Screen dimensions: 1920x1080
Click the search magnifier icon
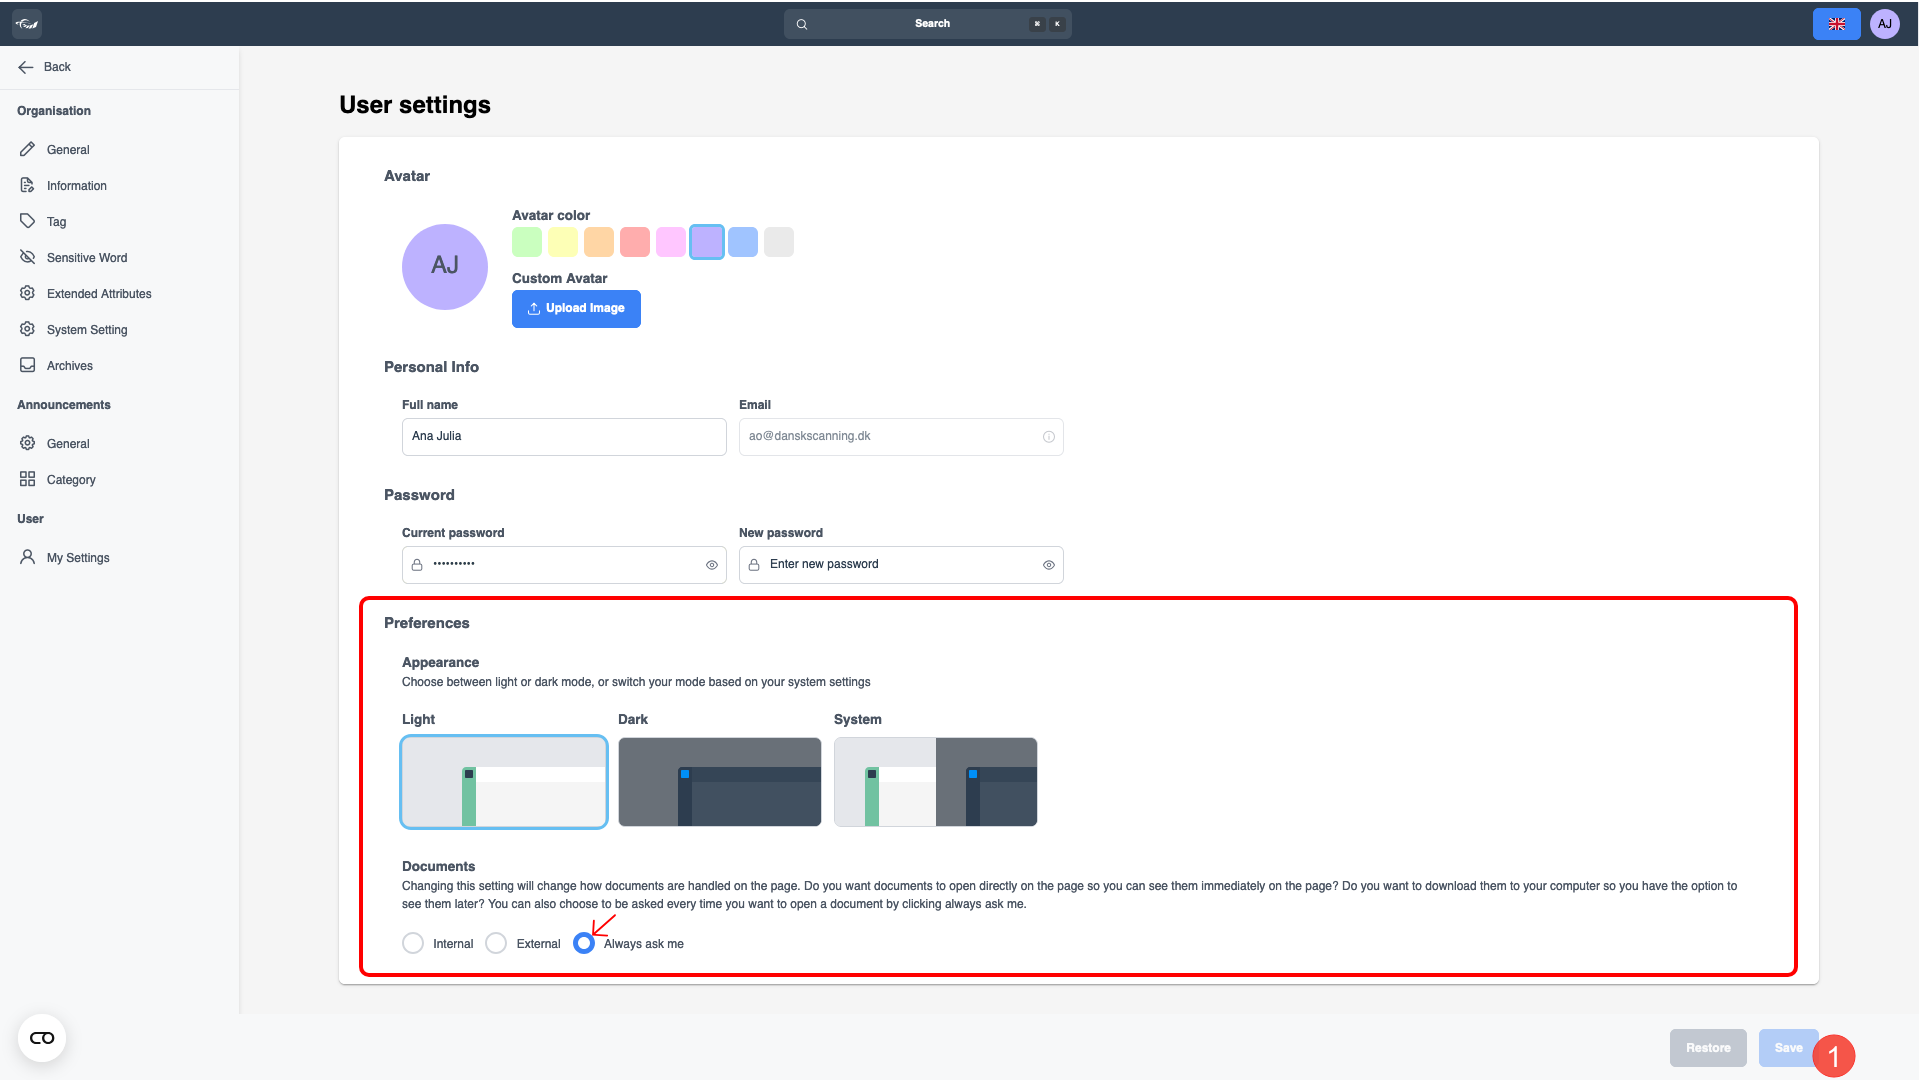point(802,24)
